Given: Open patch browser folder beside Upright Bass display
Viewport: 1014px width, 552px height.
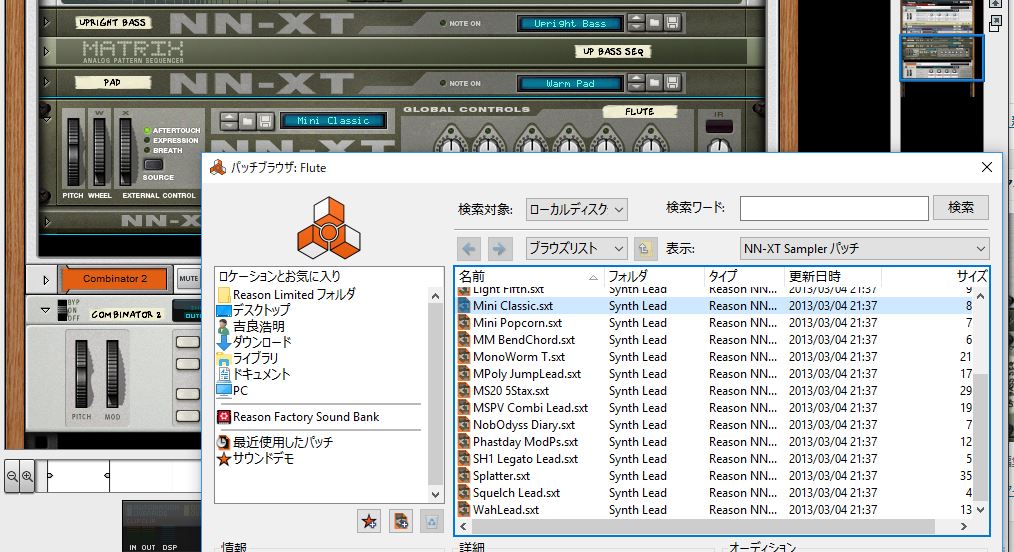Looking at the screenshot, I should 654,23.
